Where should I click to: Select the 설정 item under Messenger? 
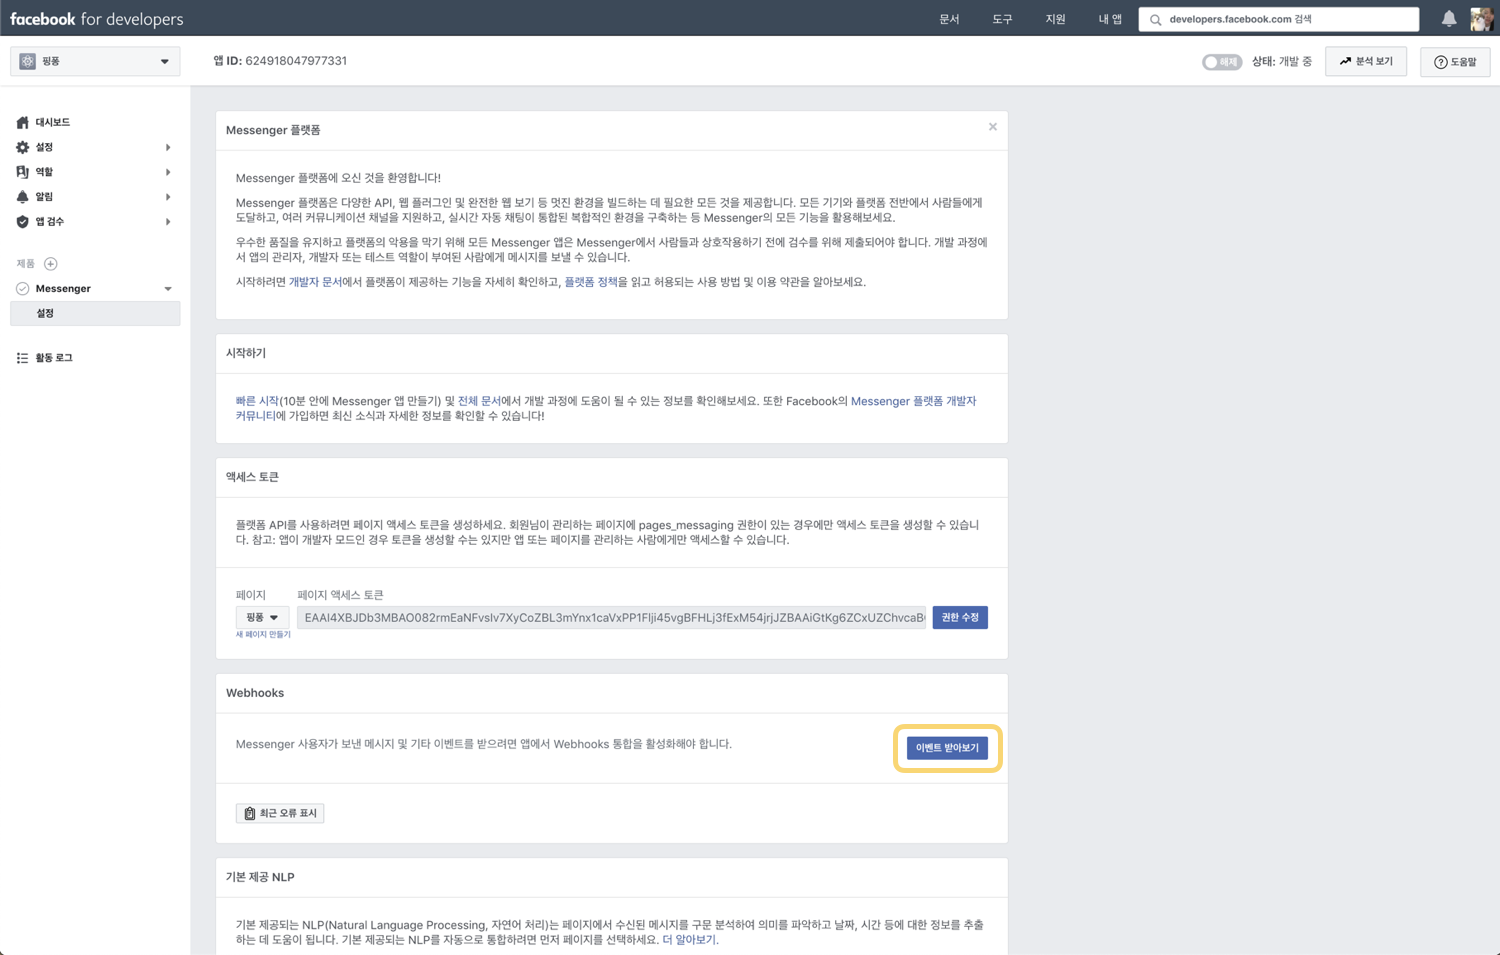tap(95, 313)
